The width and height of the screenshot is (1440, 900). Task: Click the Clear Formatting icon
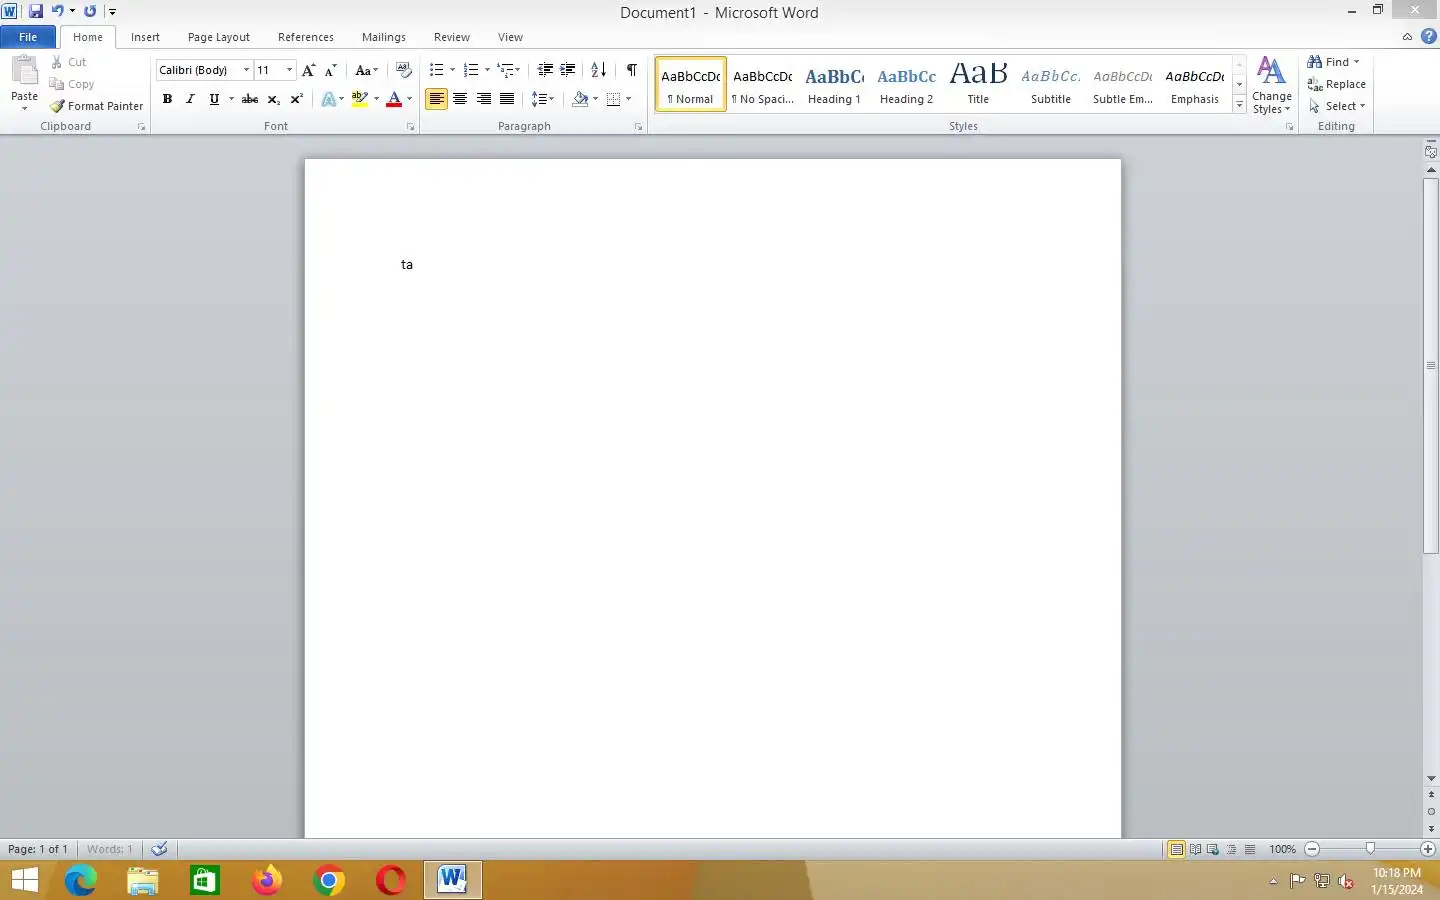(404, 70)
